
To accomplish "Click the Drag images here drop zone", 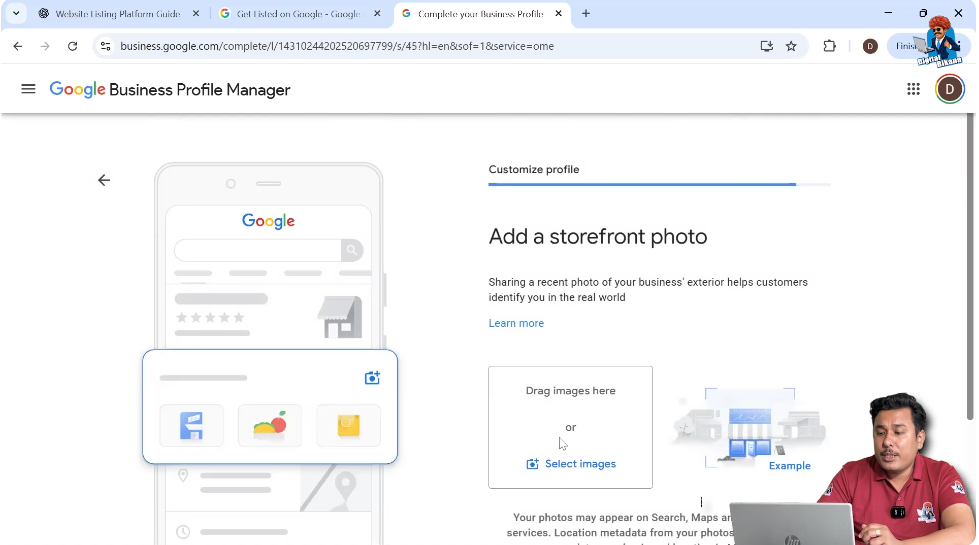I will [x=570, y=427].
